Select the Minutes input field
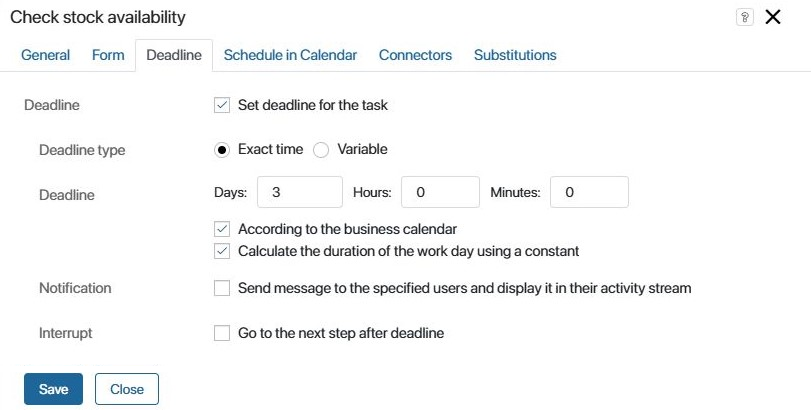 click(x=589, y=192)
